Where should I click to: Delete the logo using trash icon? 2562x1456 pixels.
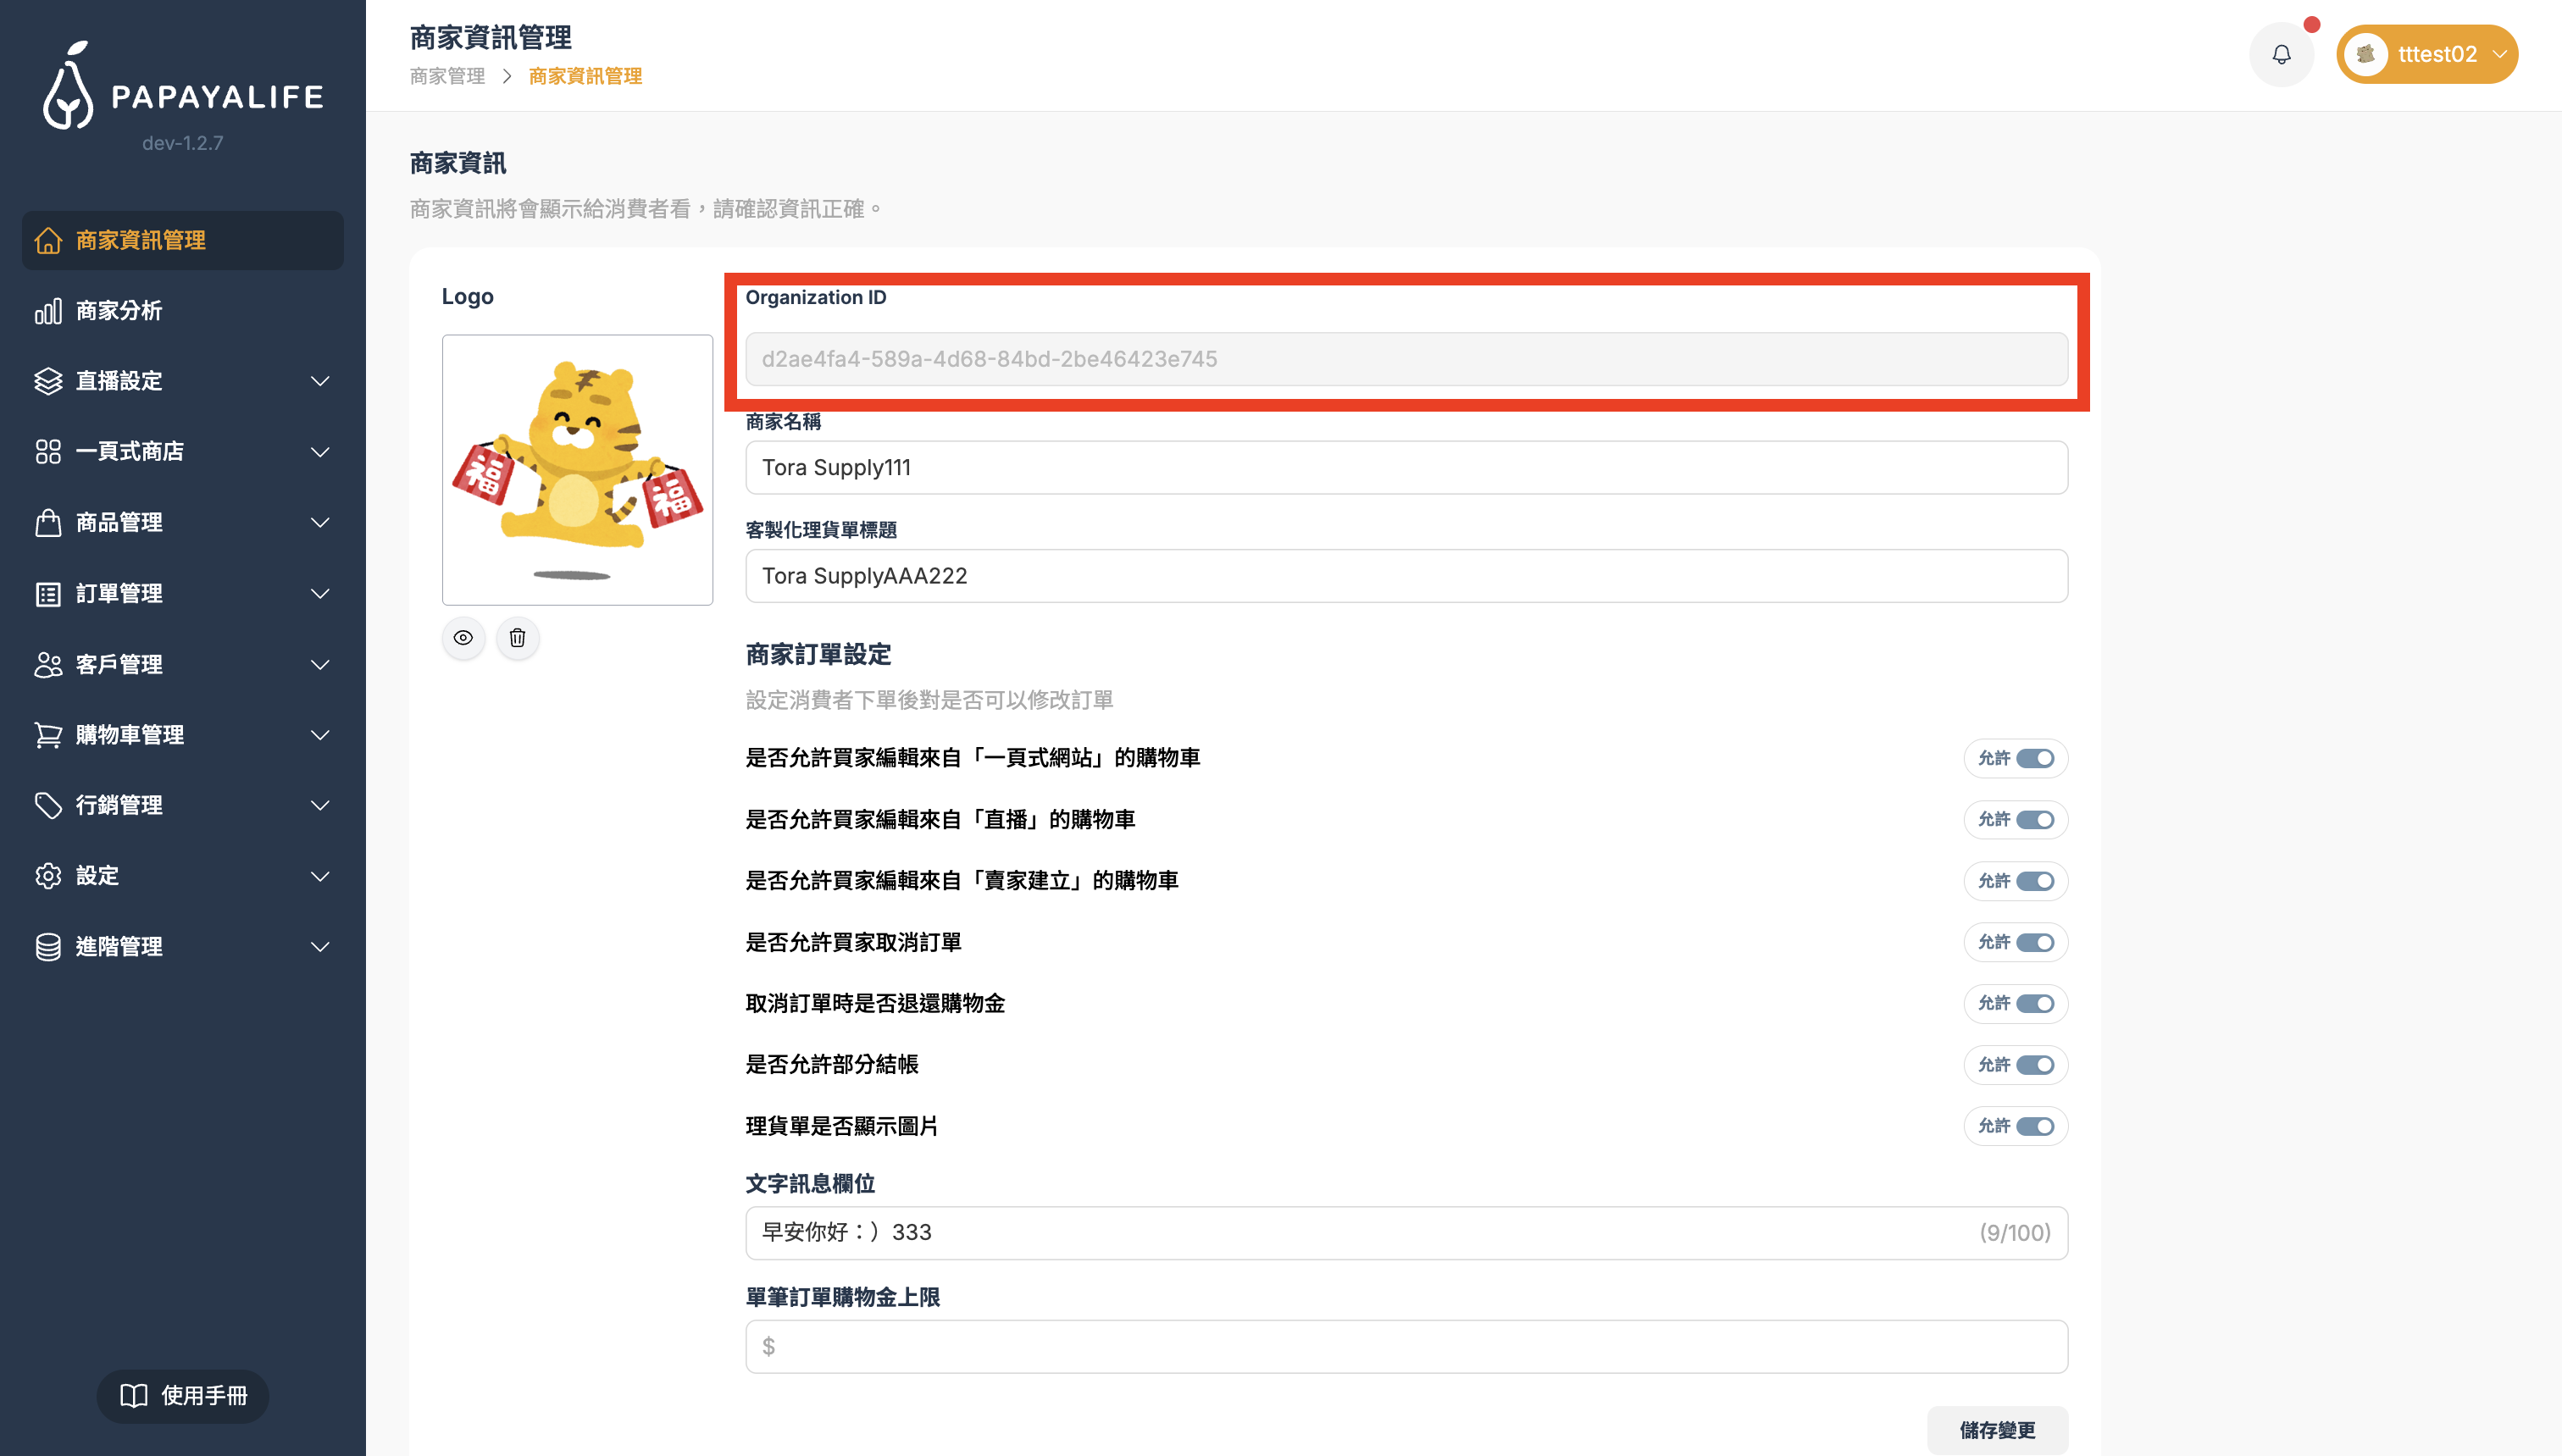coord(518,638)
